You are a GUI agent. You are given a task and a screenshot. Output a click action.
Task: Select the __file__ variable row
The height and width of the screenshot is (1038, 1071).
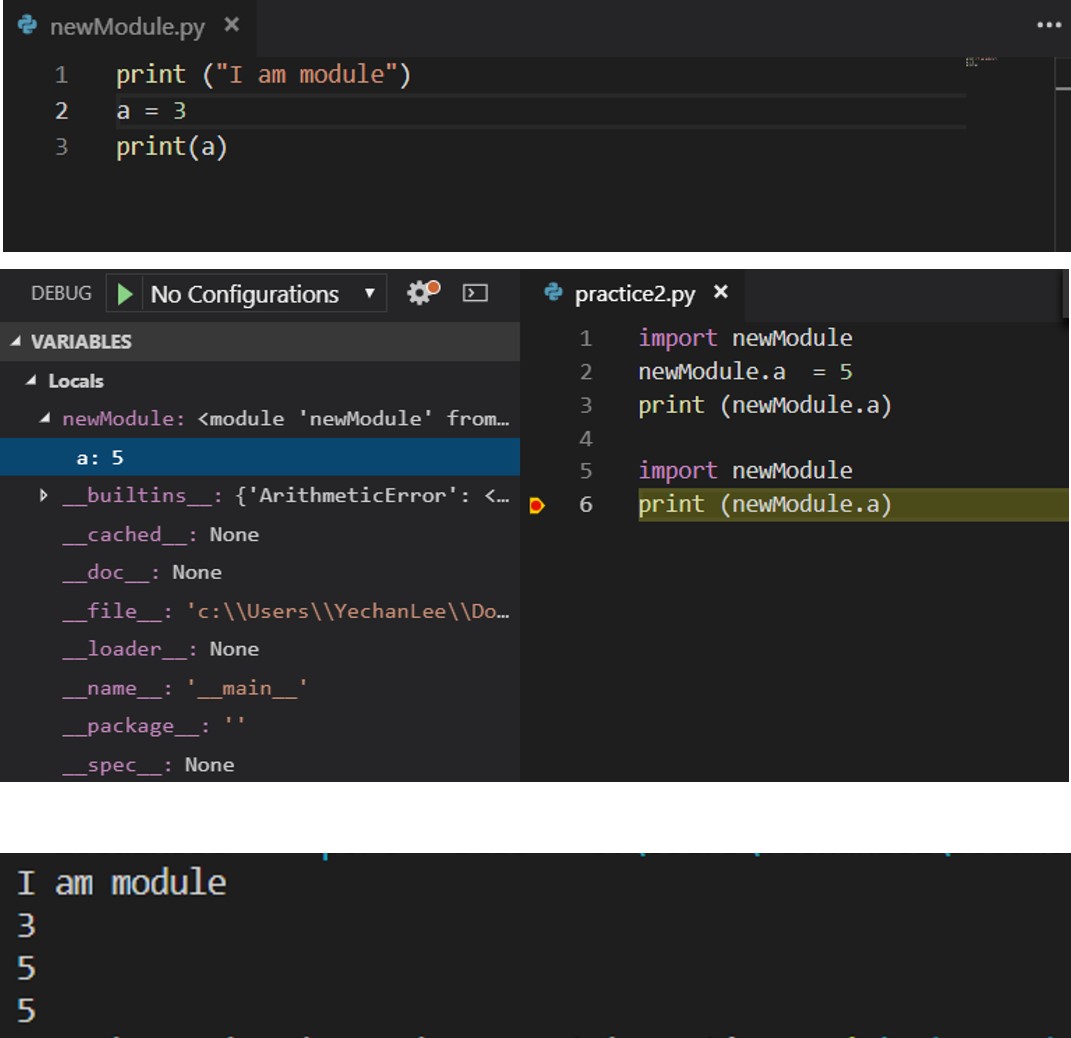260,611
